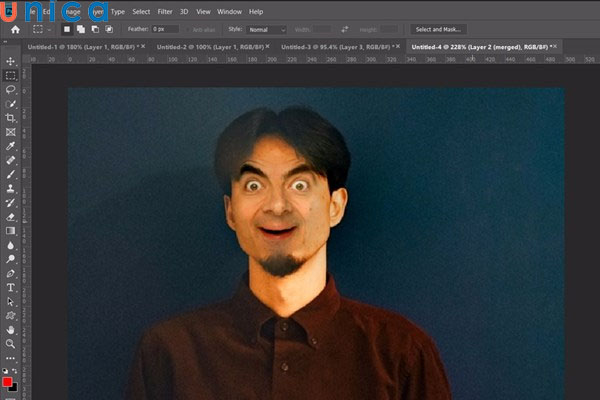Select the Dodge tool

coord(10,259)
